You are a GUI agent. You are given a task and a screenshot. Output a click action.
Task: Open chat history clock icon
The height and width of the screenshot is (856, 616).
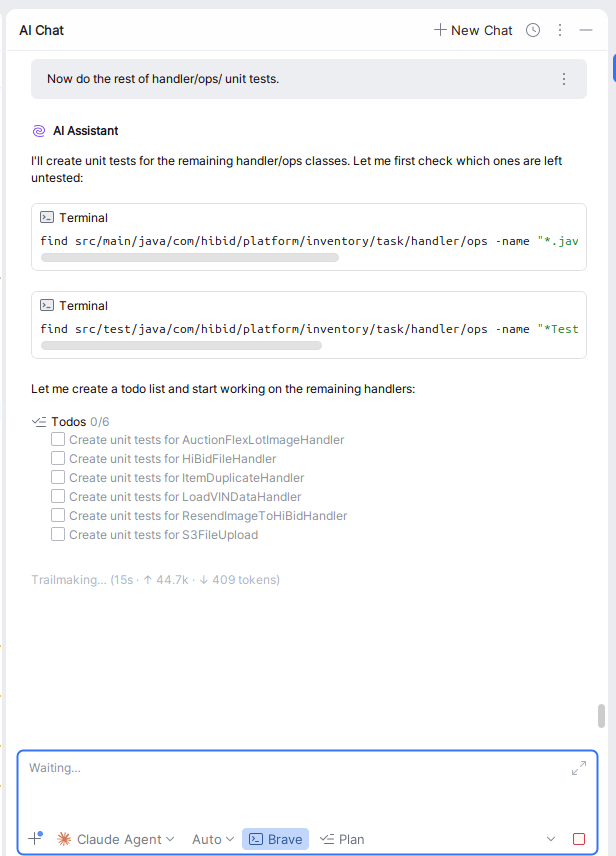coord(533,30)
